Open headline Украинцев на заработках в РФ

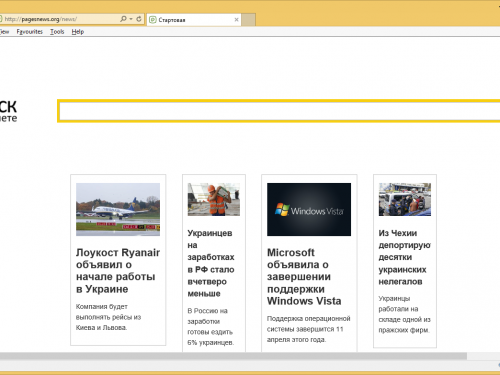(211, 263)
